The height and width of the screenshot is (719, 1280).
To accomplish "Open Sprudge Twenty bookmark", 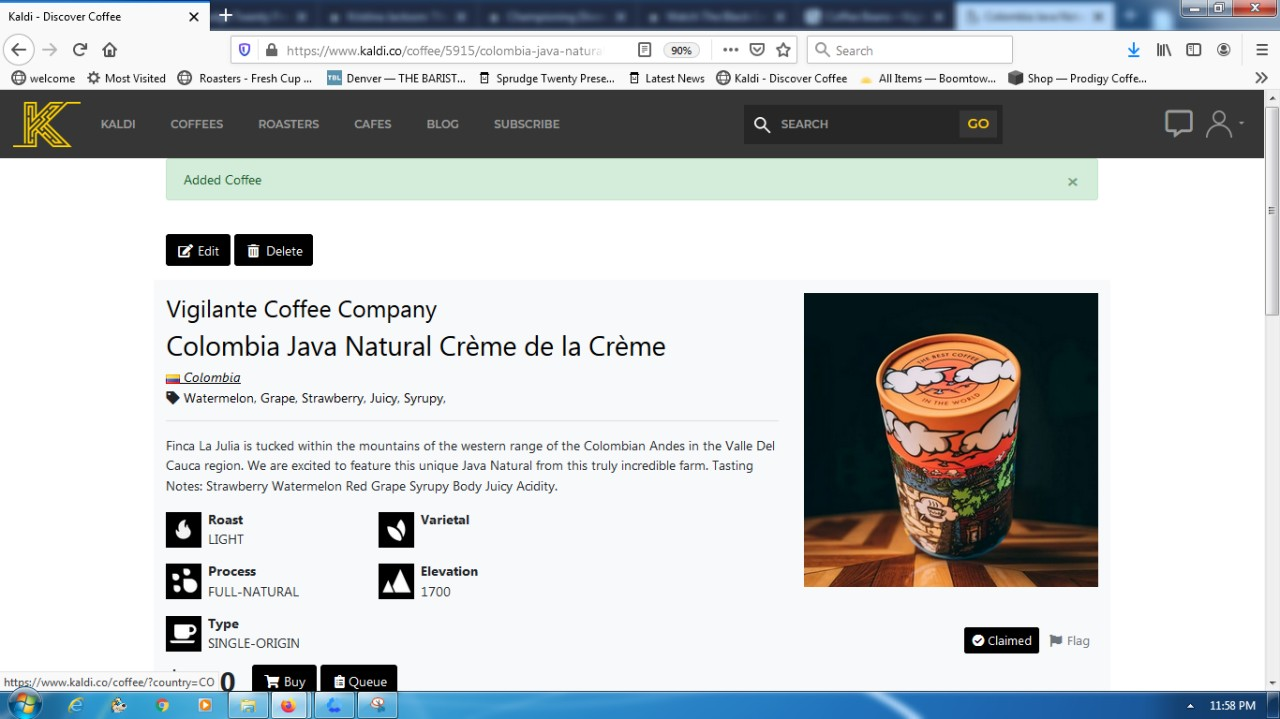I will pos(546,78).
